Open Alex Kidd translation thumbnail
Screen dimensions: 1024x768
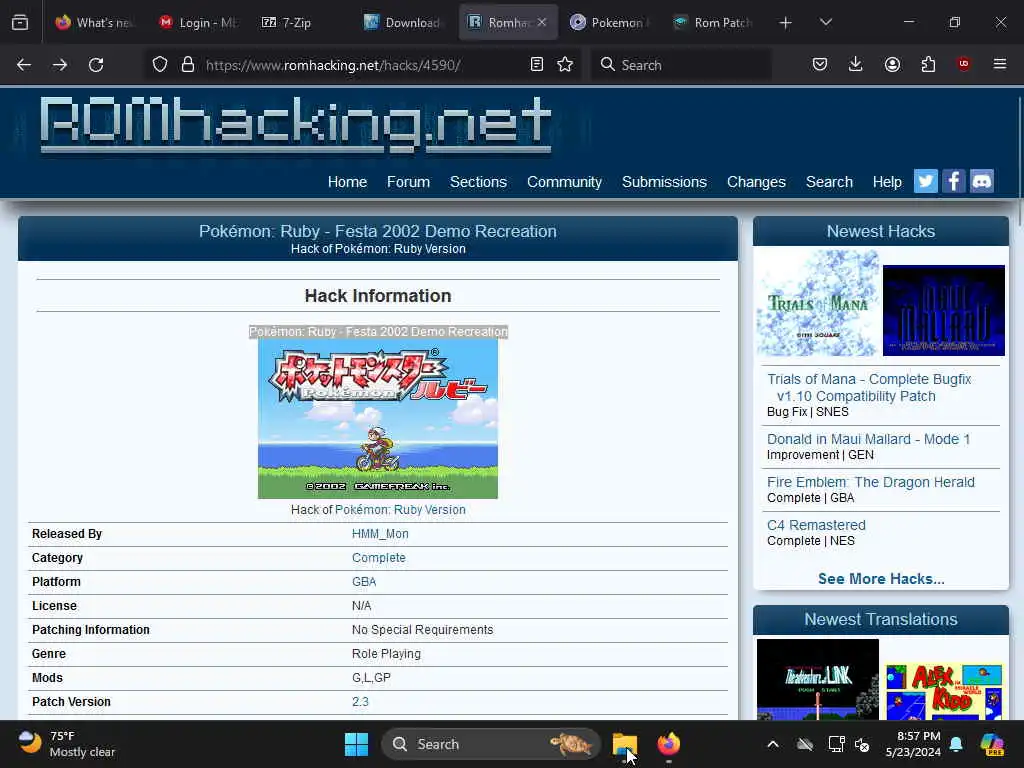pyautogui.click(x=944, y=692)
